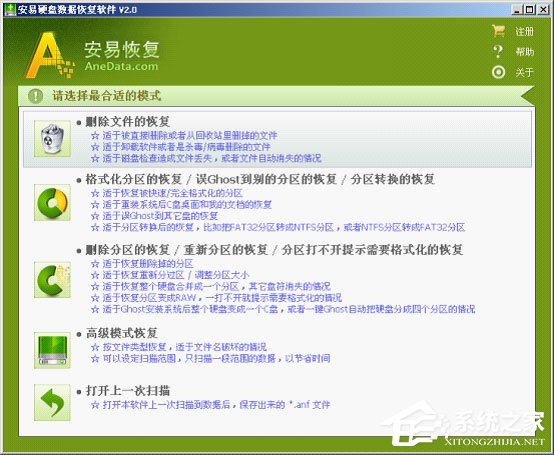Click line about saved *.anf file
554x455 pixels.
[x=211, y=404]
